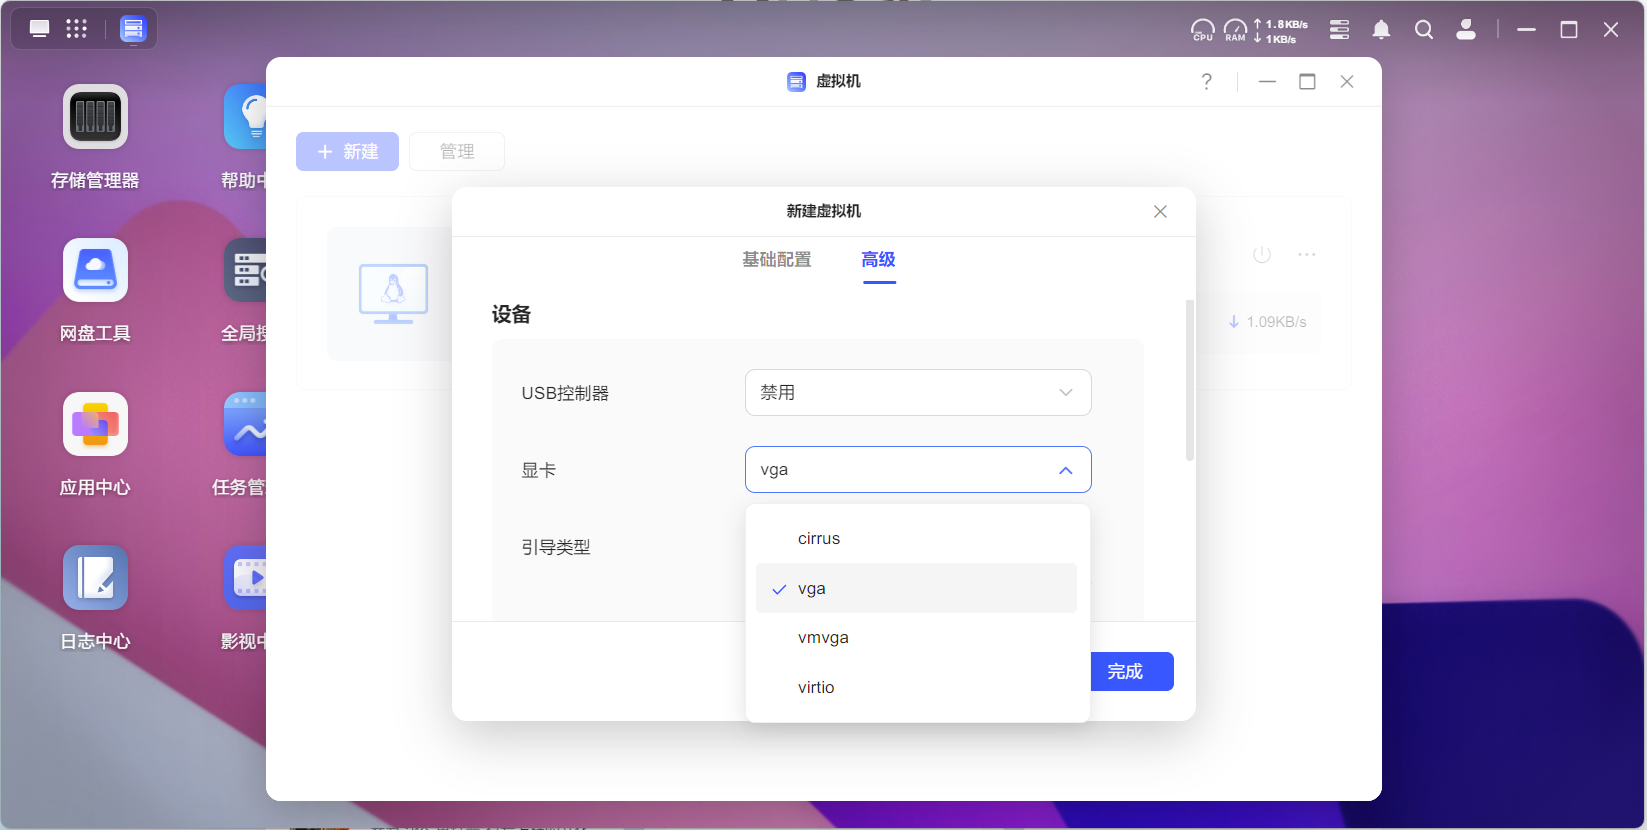Click the 新建 create button
1647x830 pixels.
[x=347, y=151]
